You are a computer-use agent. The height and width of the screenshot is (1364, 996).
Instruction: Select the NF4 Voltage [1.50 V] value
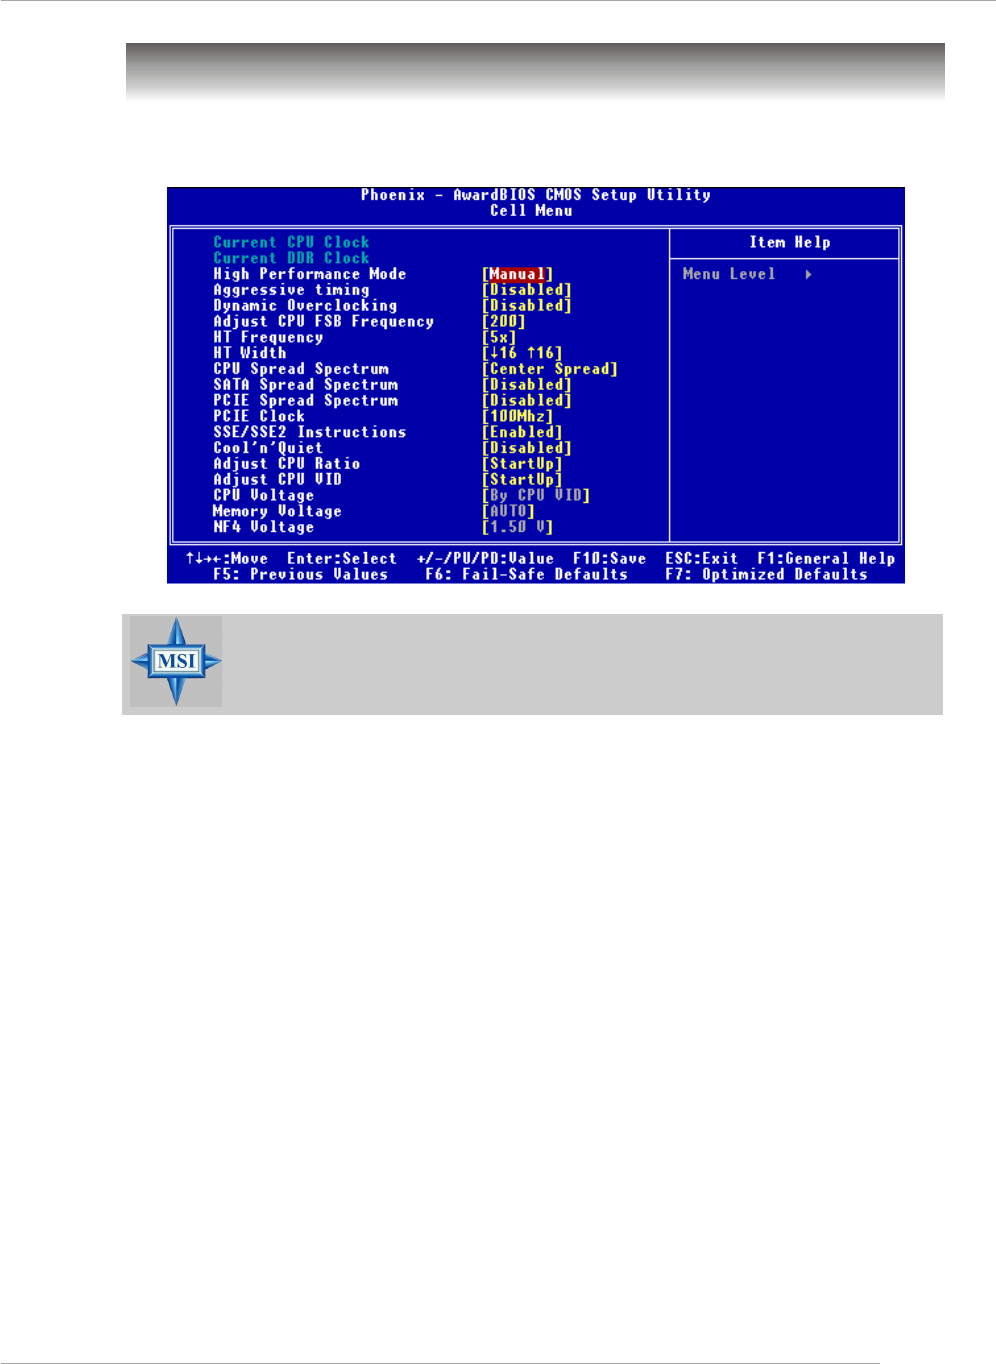click(x=517, y=527)
